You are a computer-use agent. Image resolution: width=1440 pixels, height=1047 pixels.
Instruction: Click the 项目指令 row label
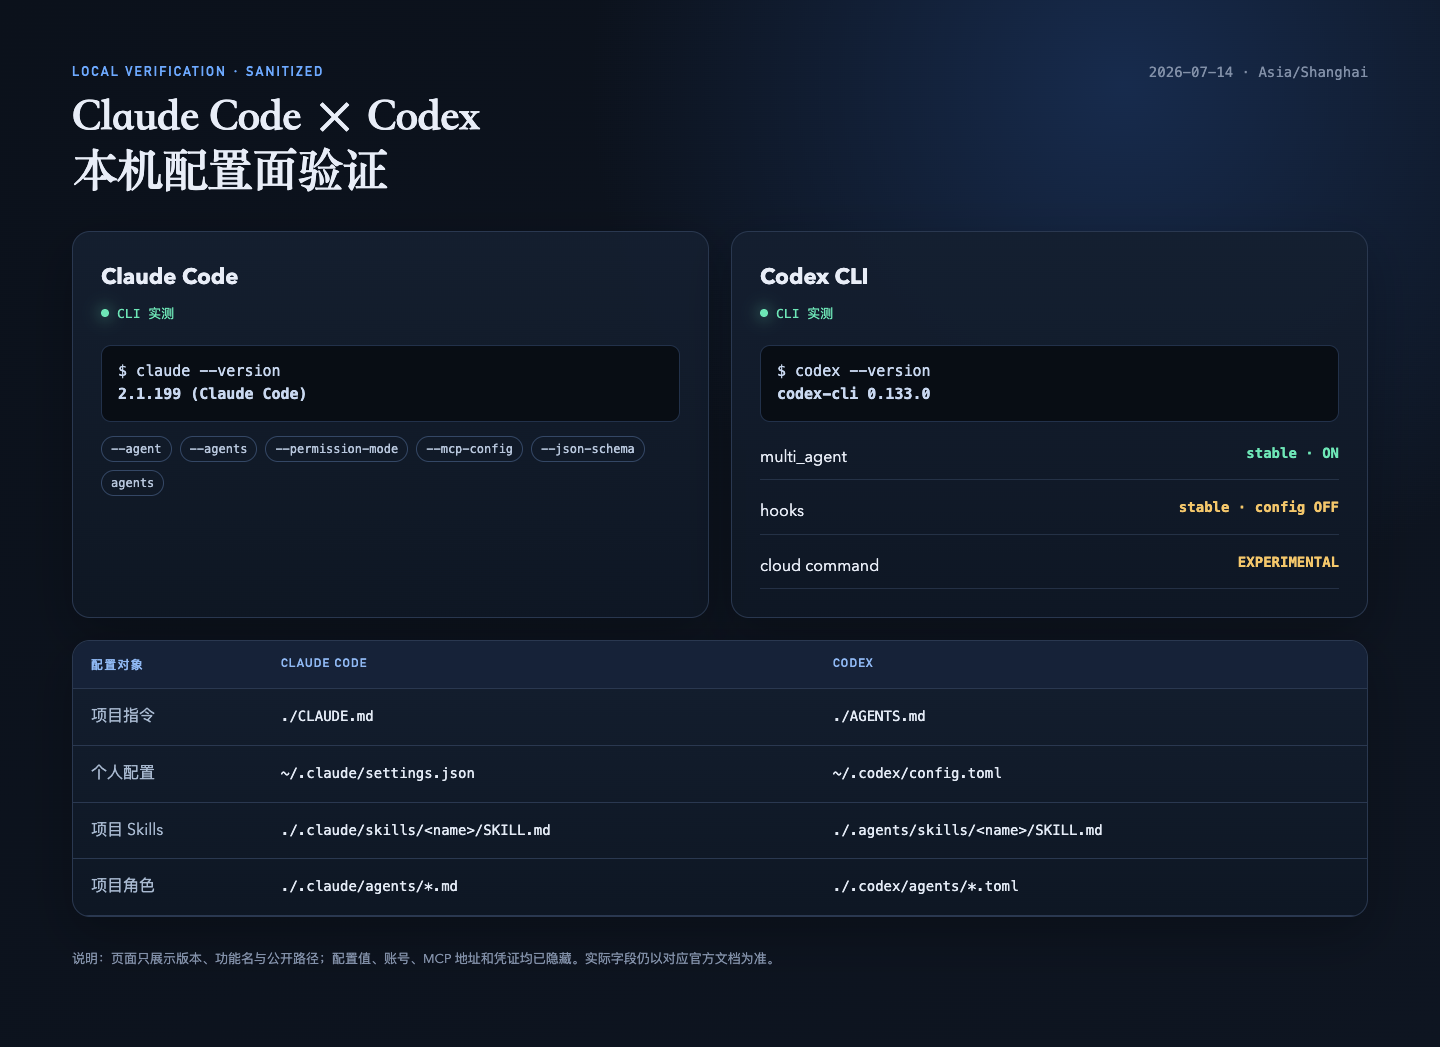tap(123, 716)
